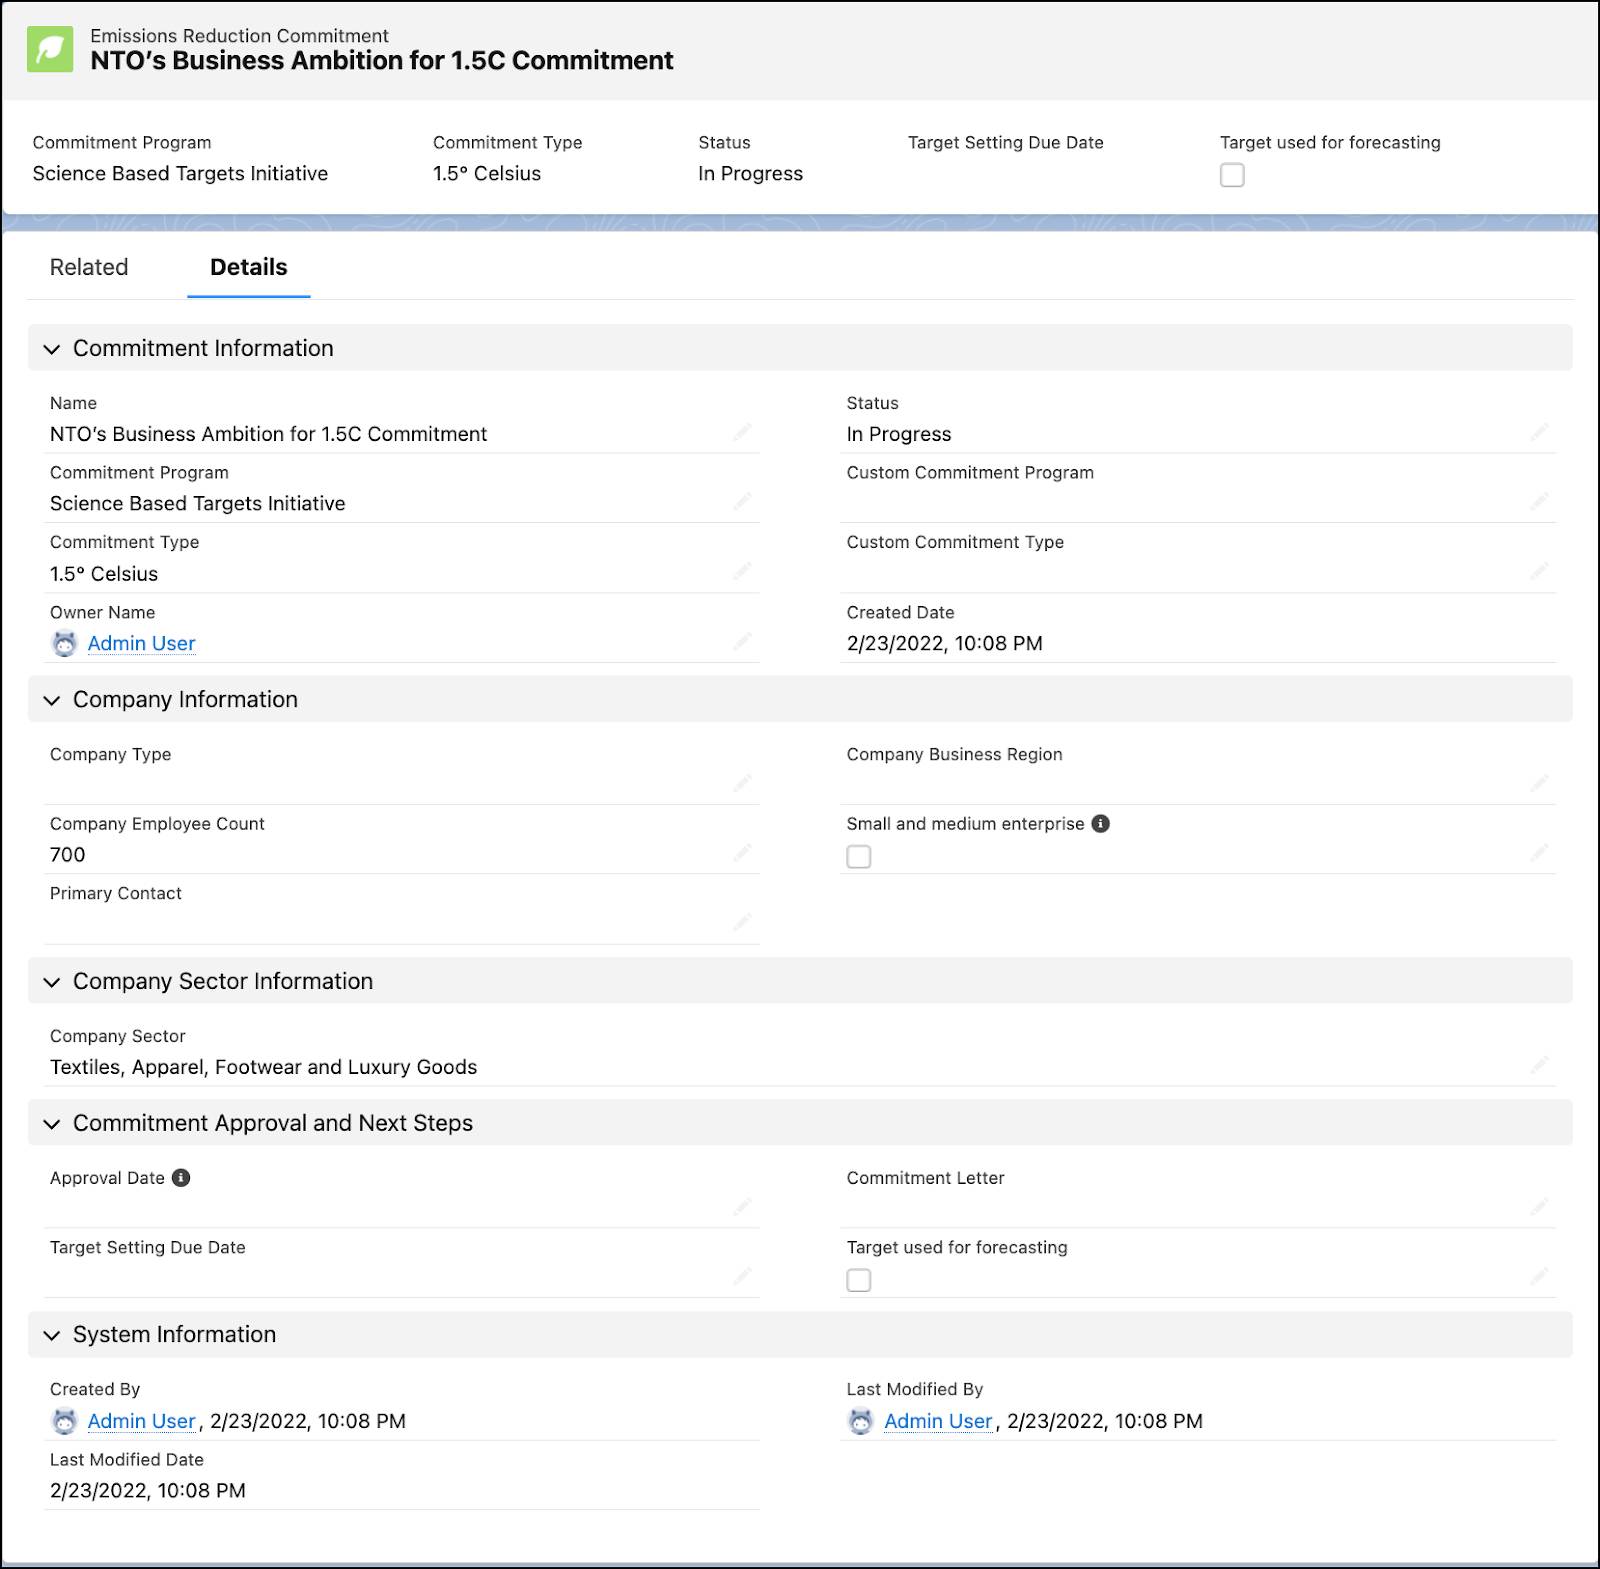The height and width of the screenshot is (1569, 1600).
Task: Edit Custom Commitment Type pencil icon
Action: click(1539, 571)
